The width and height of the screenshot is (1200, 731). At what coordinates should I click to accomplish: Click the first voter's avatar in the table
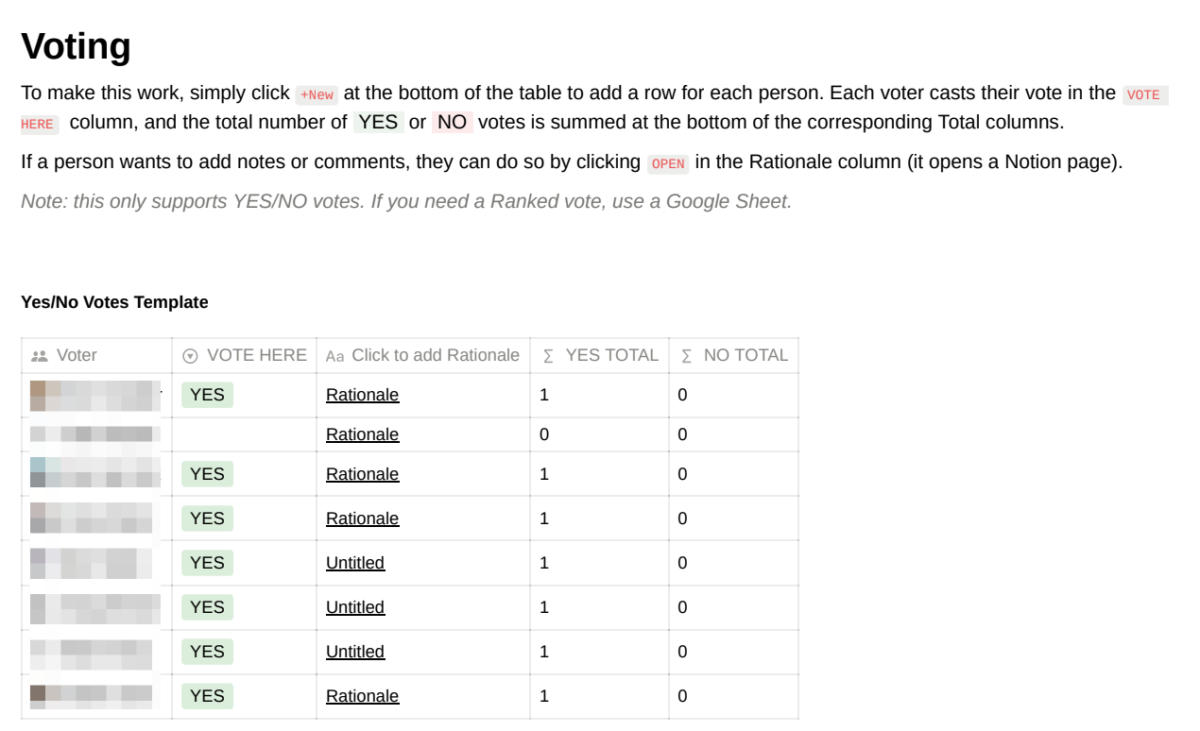[38, 395]
